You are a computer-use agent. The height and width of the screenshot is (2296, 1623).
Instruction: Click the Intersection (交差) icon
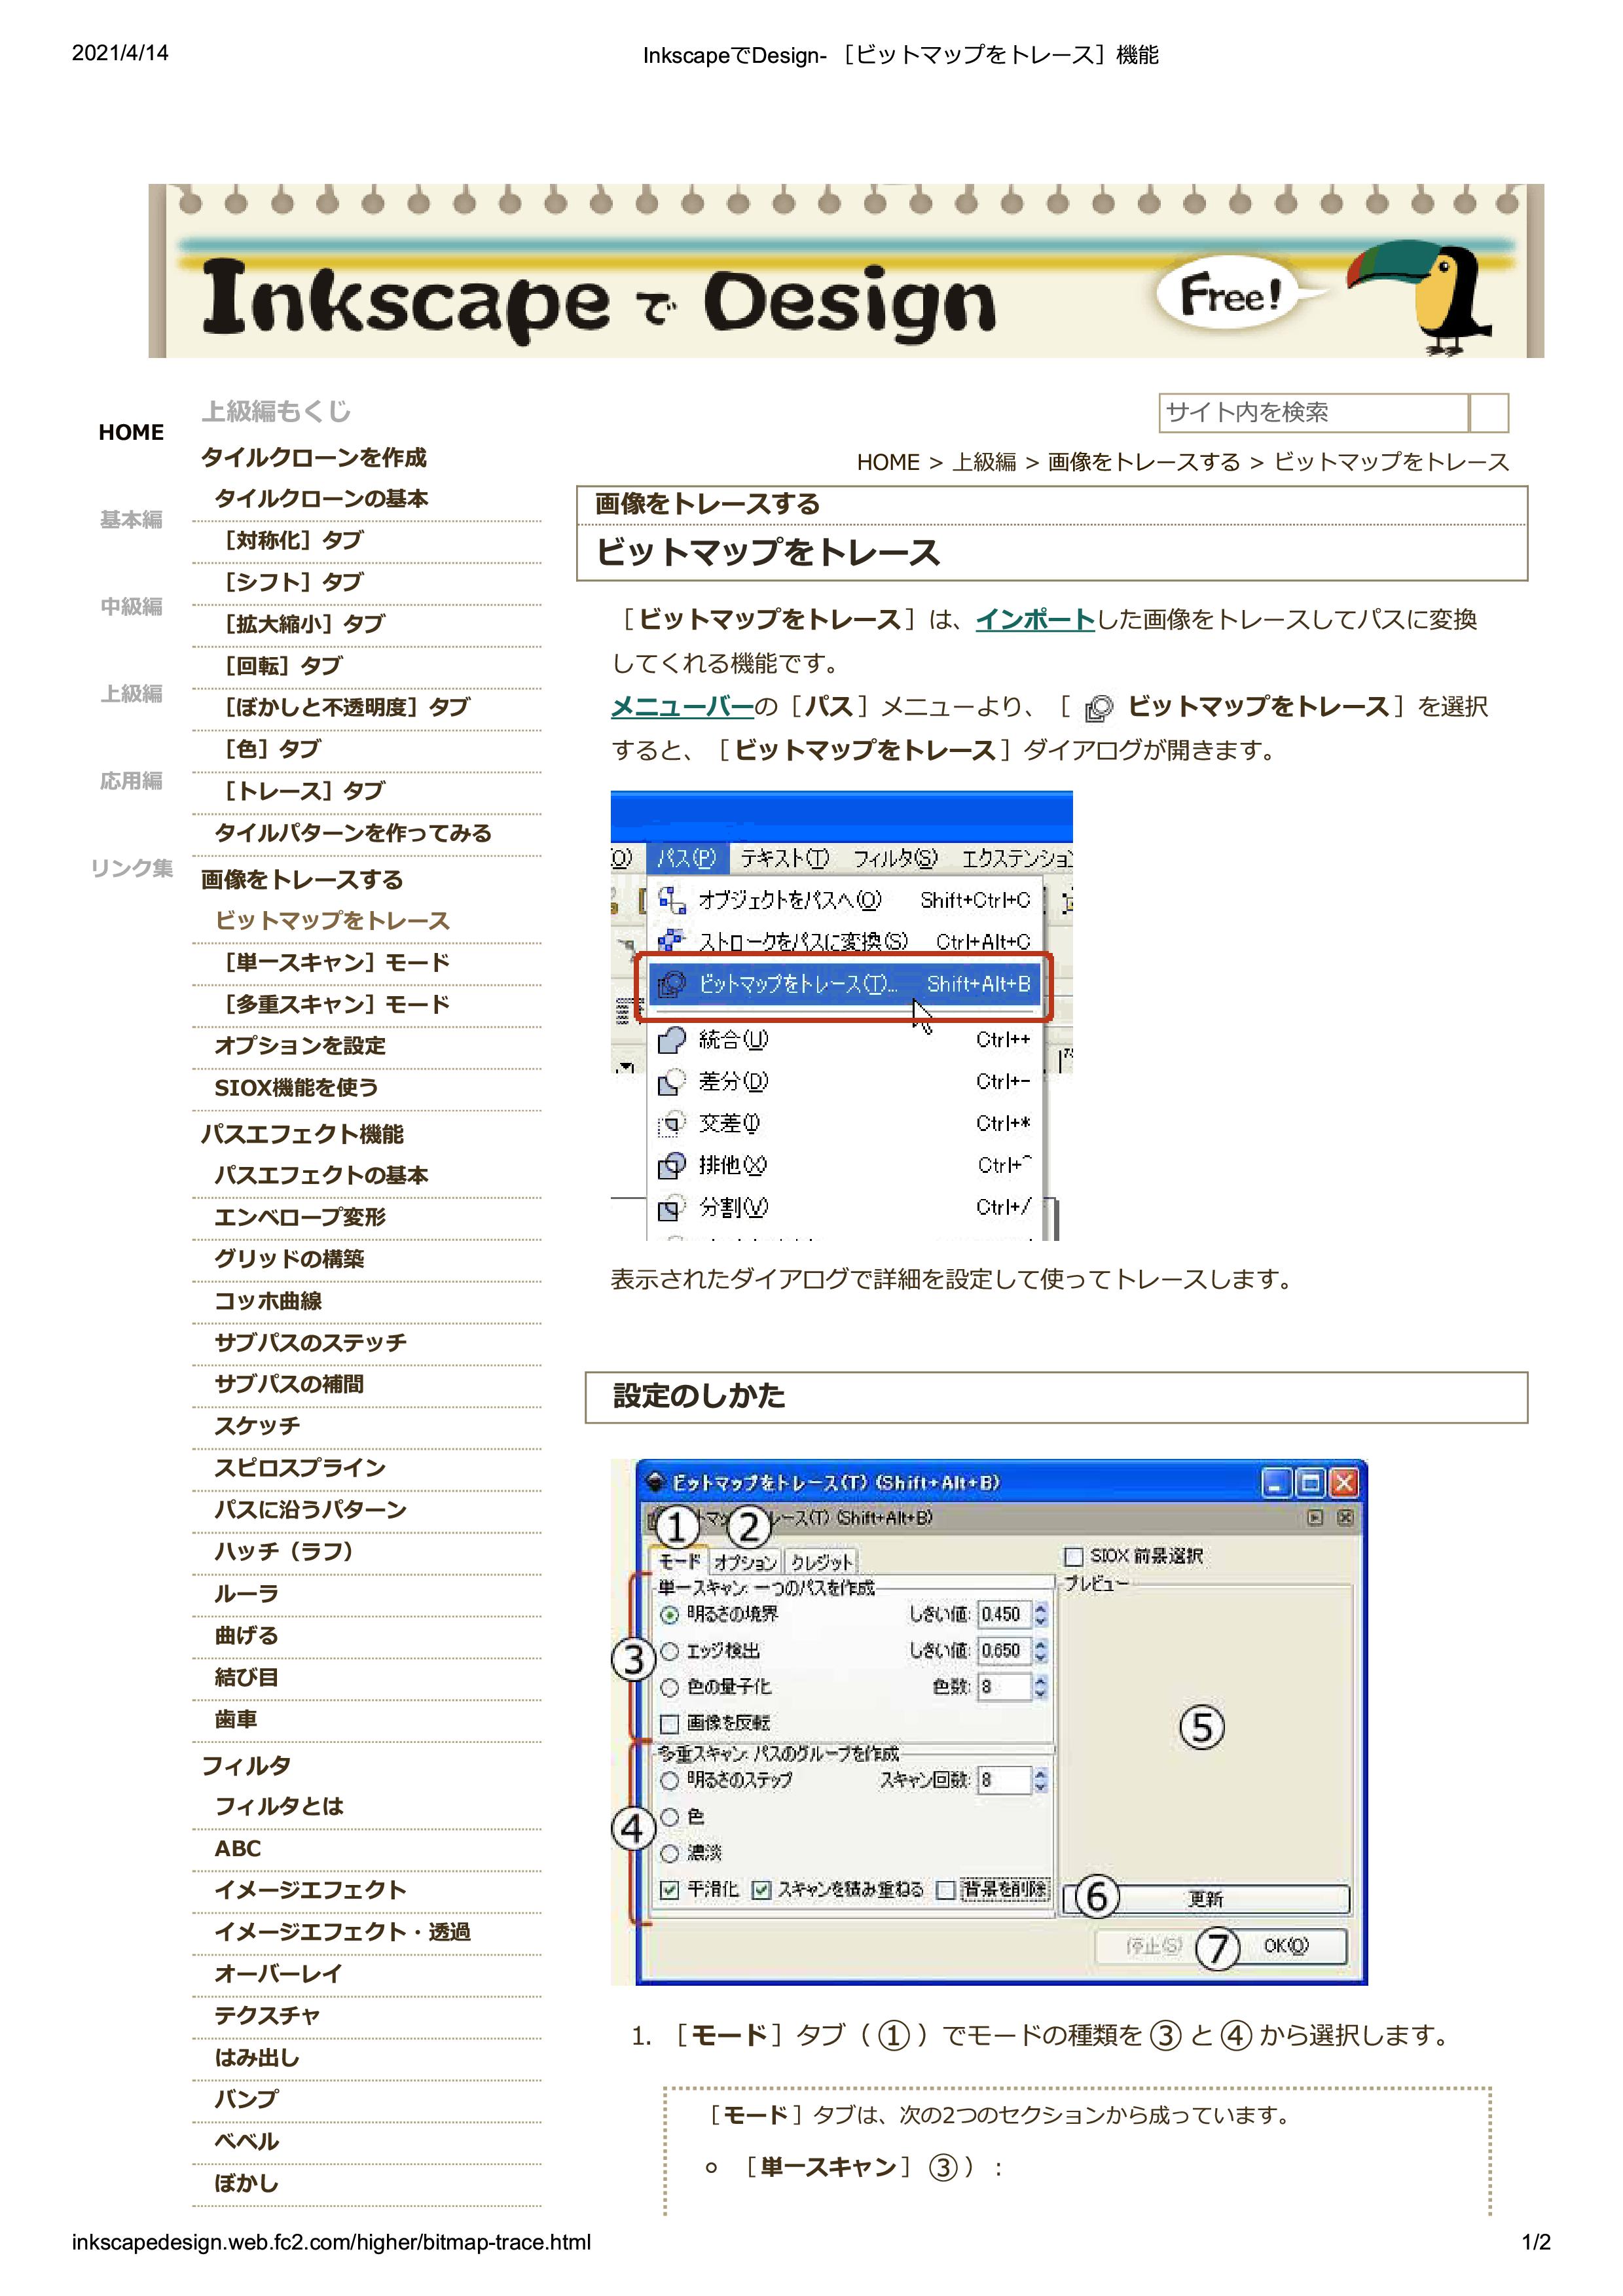(671, 1124)
